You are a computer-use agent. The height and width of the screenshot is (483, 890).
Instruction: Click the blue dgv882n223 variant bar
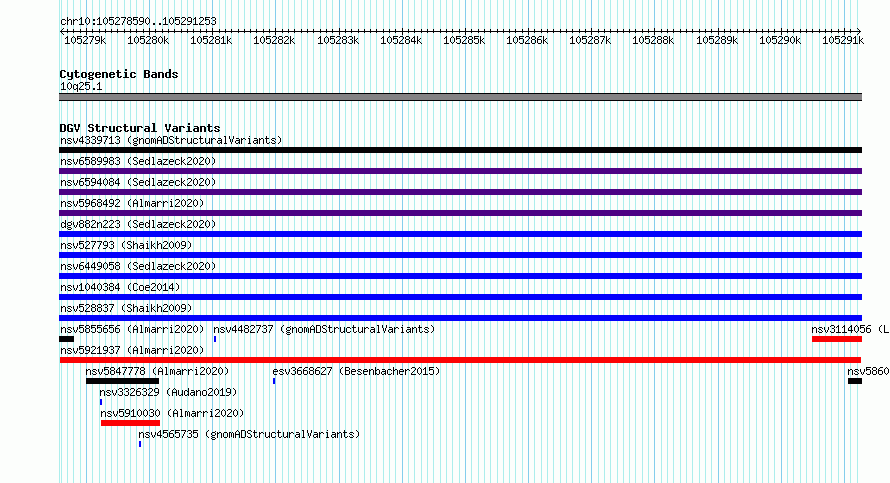pyautogui.click(x=460, y=234)
